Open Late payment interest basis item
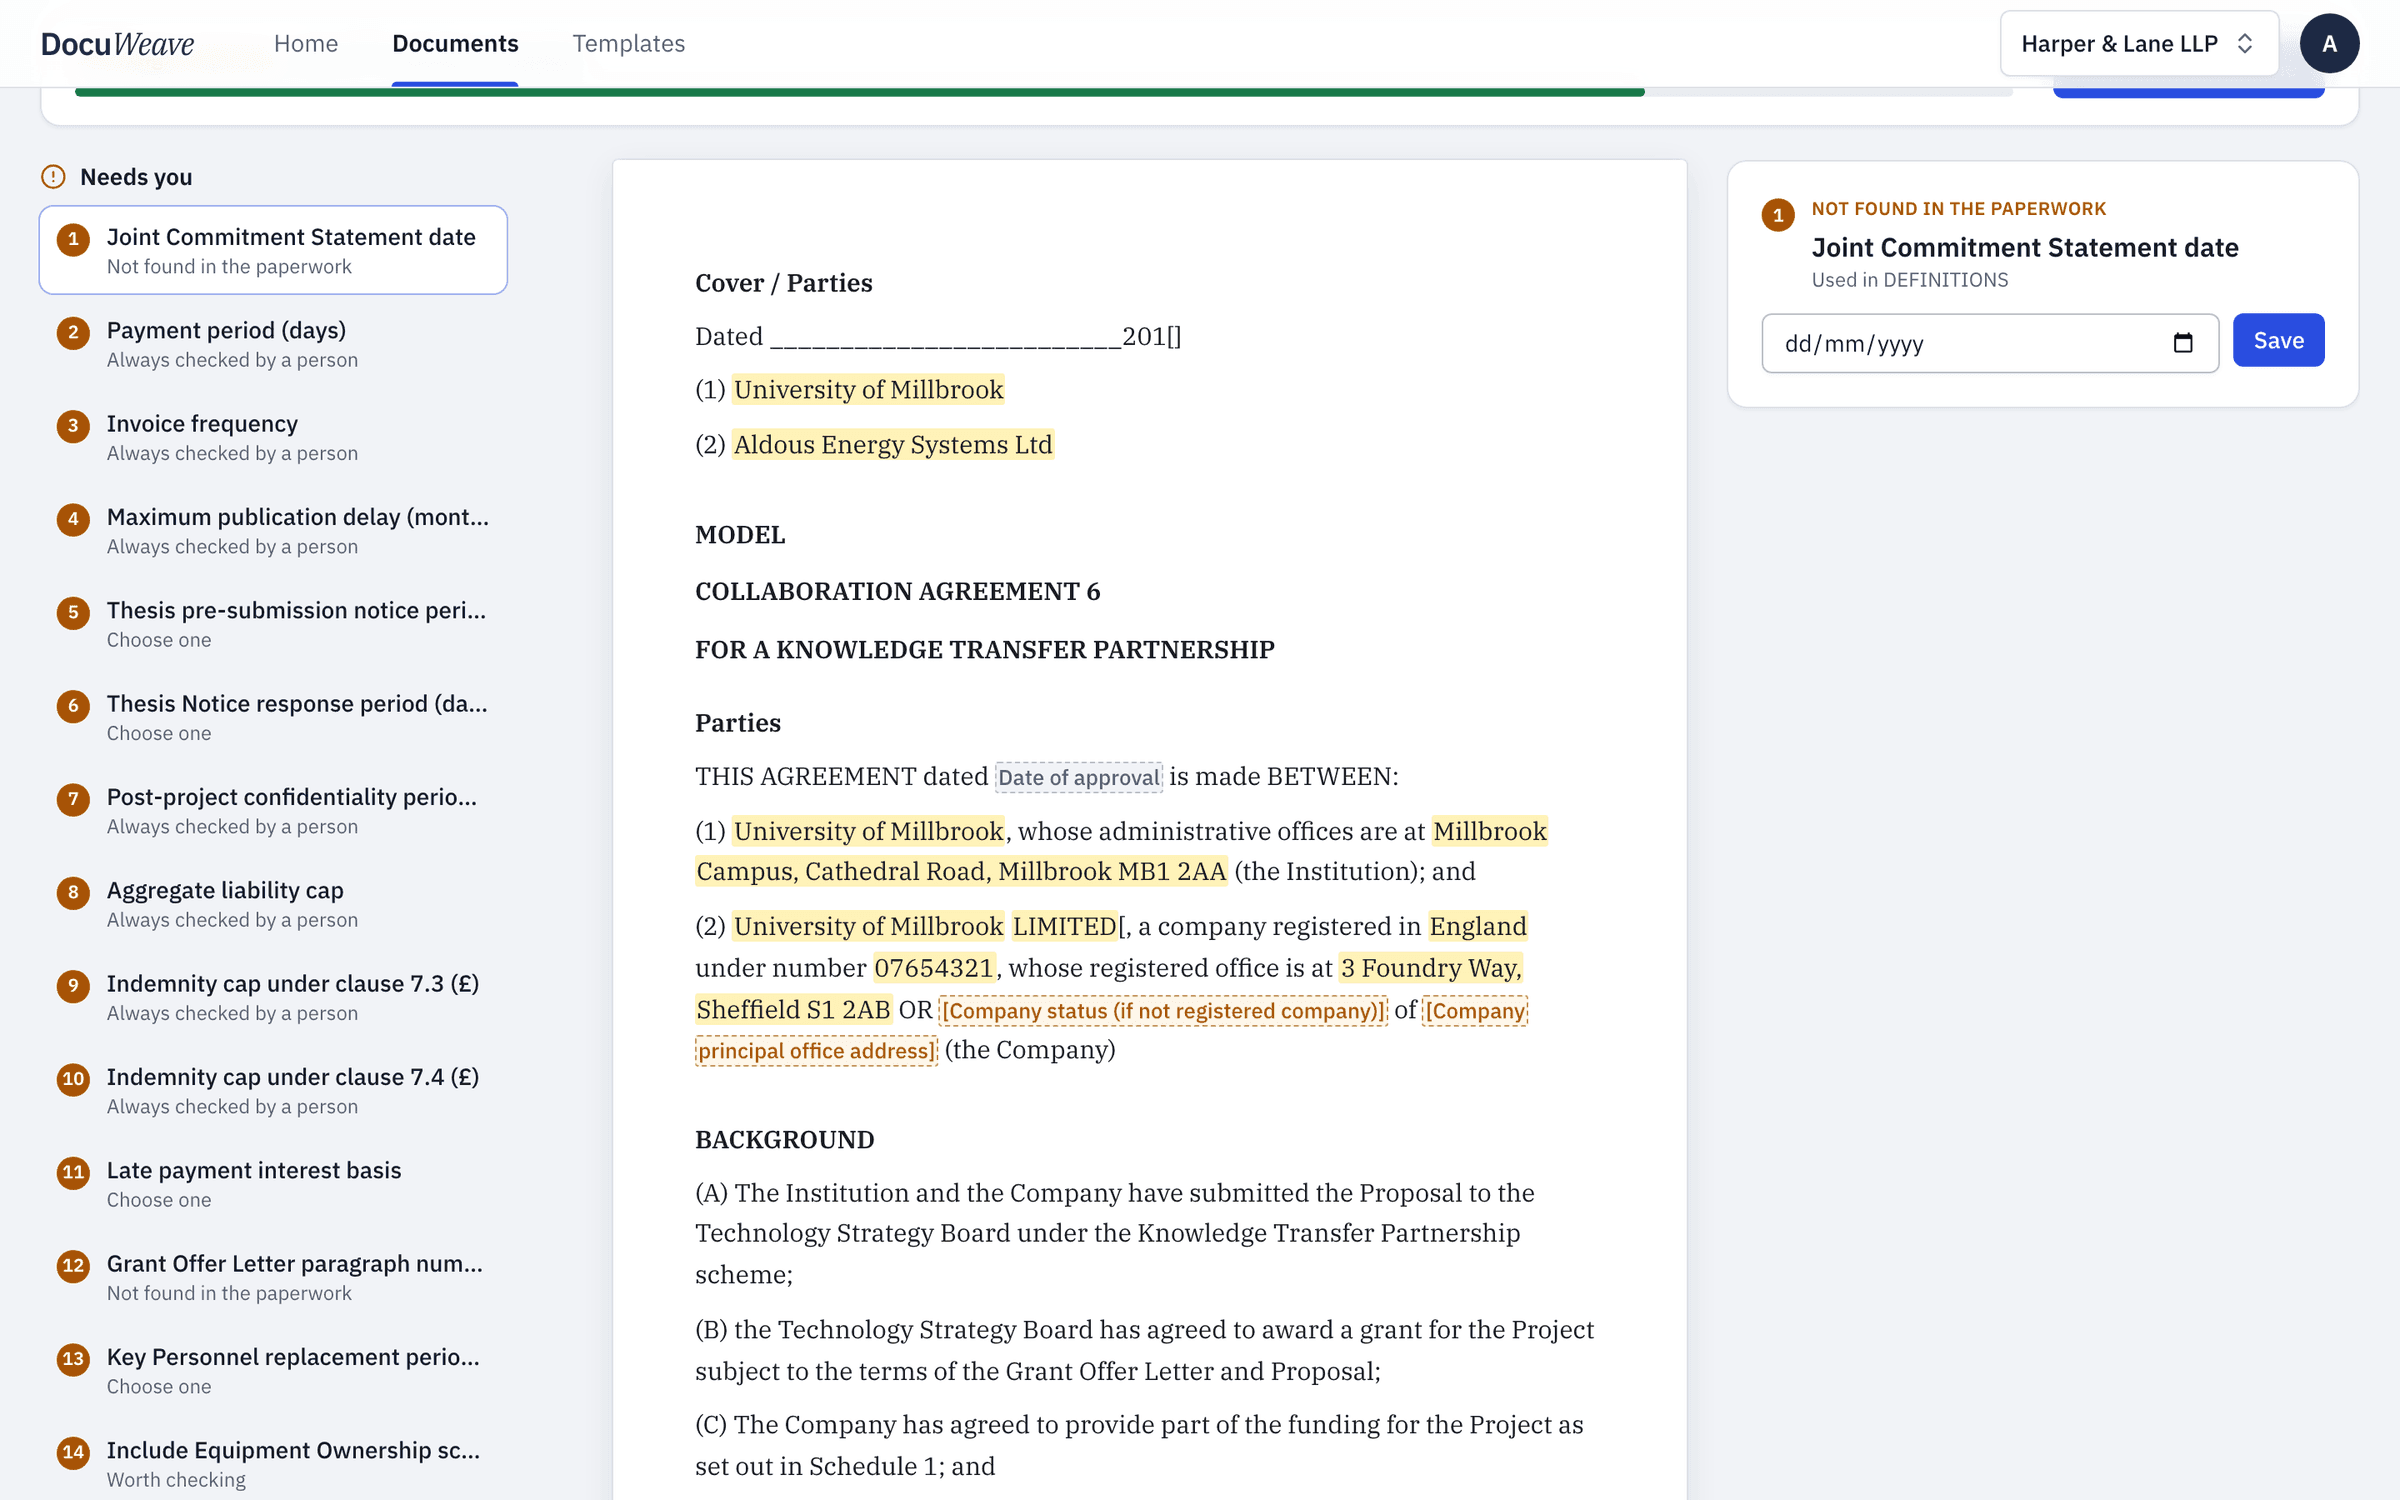2400x1500 pixels. point(273,1184)
